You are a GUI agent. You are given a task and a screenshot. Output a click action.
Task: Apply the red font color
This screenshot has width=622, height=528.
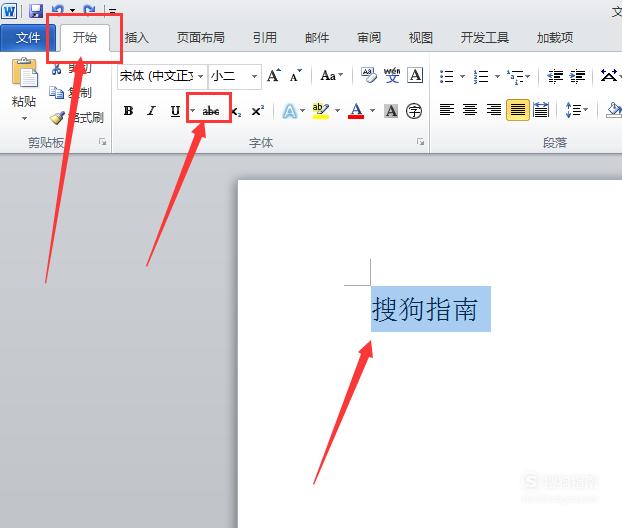[356, 111]
